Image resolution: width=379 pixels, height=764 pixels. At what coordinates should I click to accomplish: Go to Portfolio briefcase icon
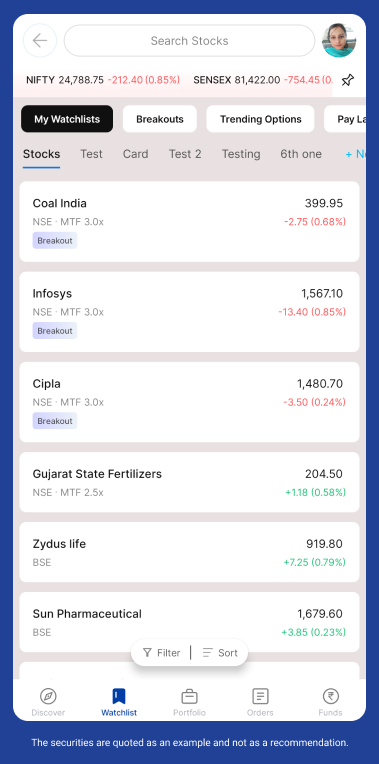point(190,696)
